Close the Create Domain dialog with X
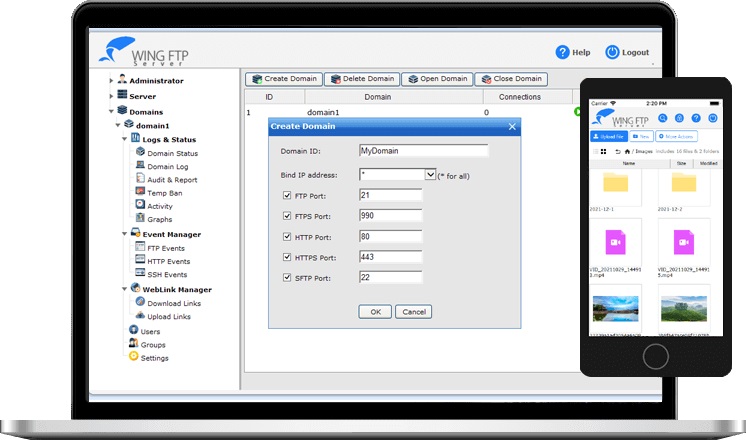This screenshot has height=441, width=746. [x=512, y=127]
